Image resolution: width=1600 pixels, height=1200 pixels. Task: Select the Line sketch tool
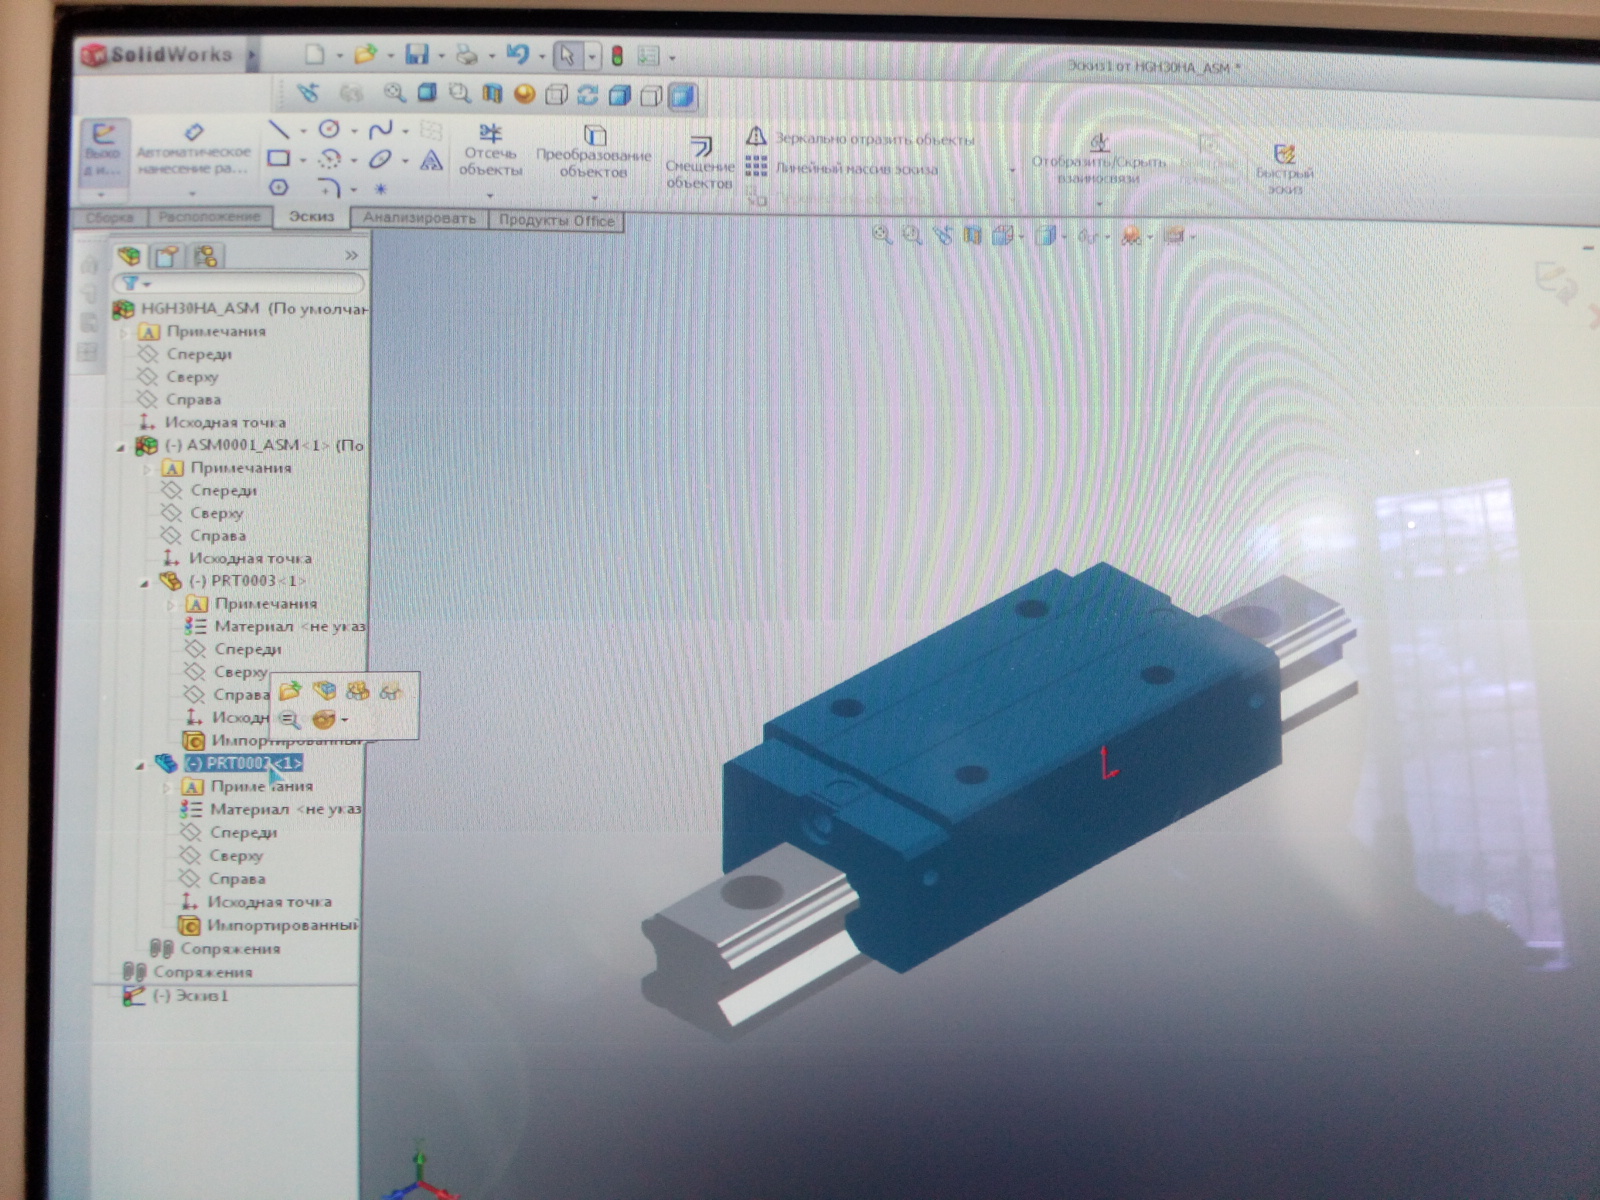(x=279, y=130)
